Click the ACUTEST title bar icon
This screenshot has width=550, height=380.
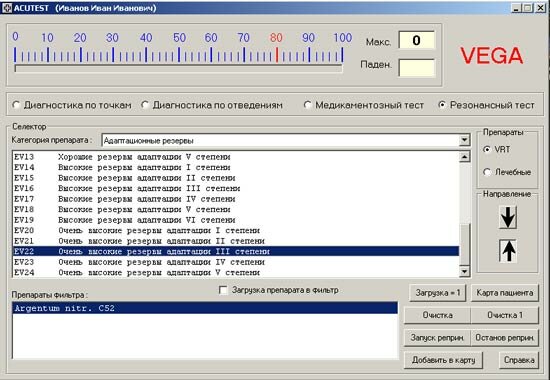coord(7,8)
